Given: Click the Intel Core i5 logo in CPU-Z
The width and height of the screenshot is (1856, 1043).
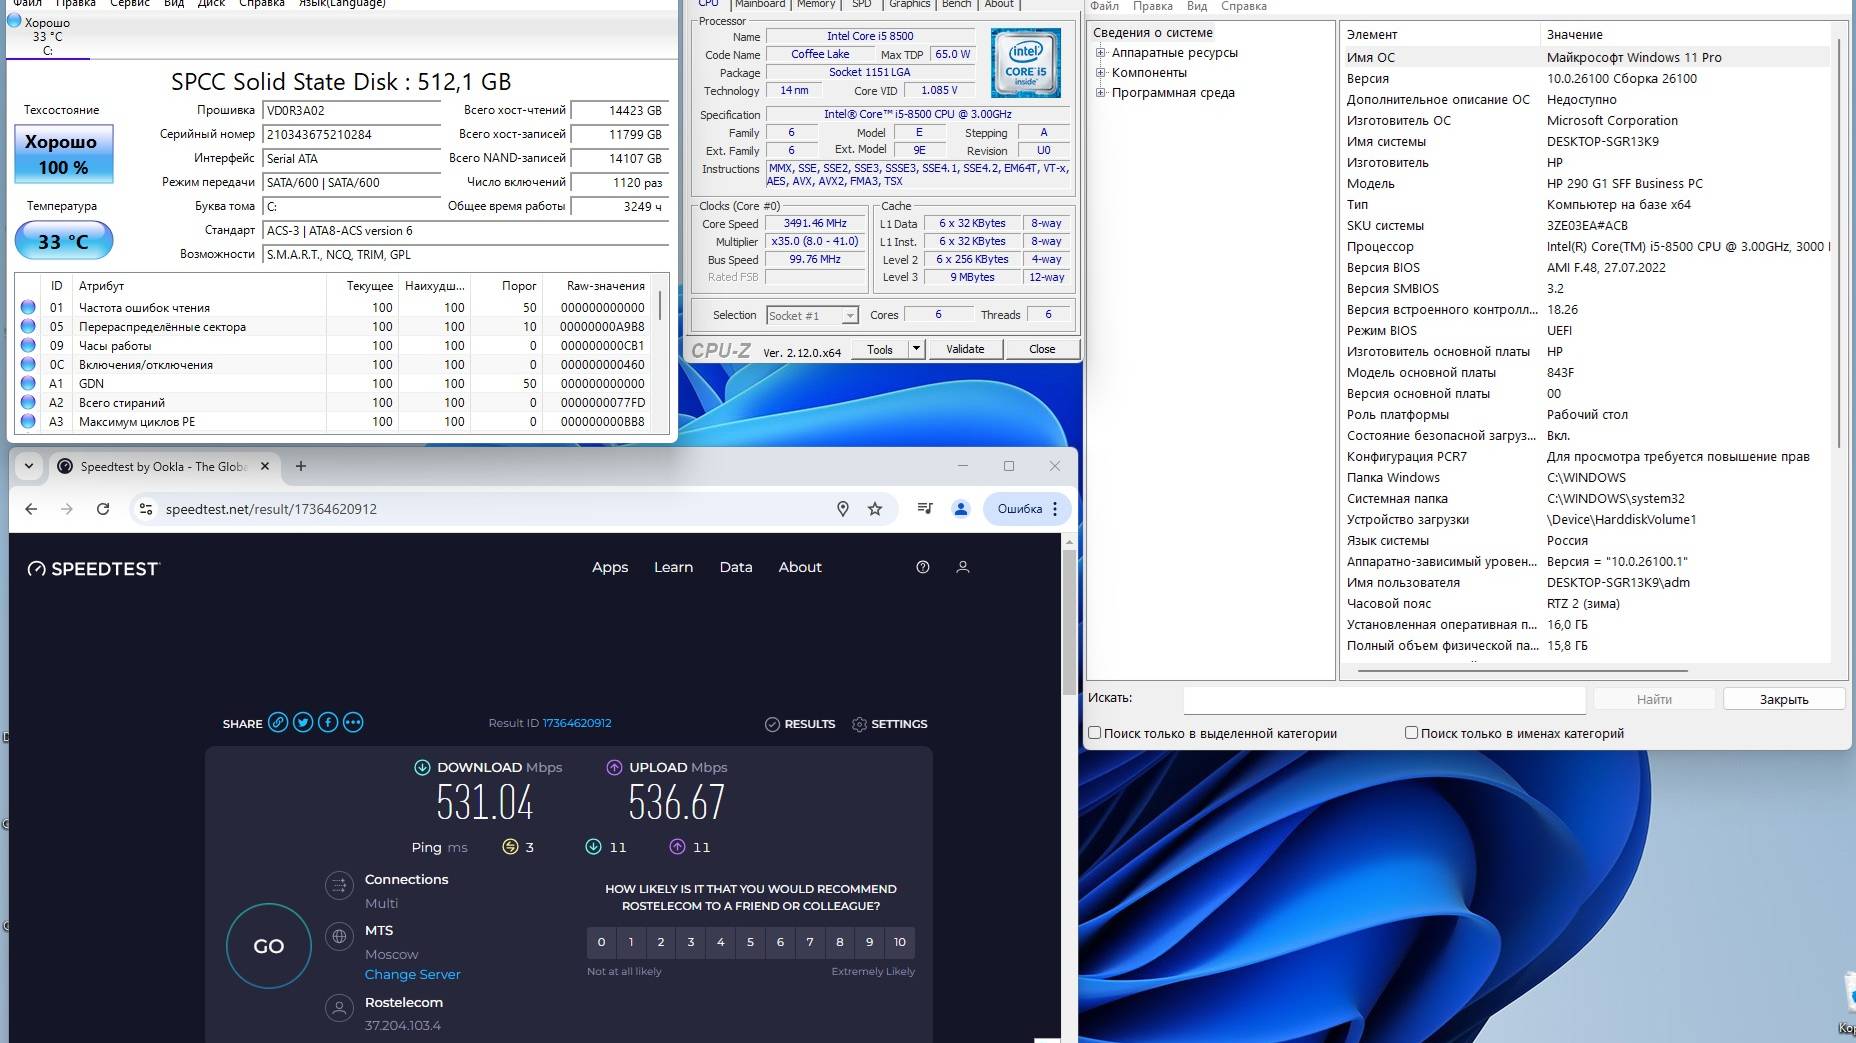Looking at the screenshot, I should pyautogui.click(x=1026, y=63).
